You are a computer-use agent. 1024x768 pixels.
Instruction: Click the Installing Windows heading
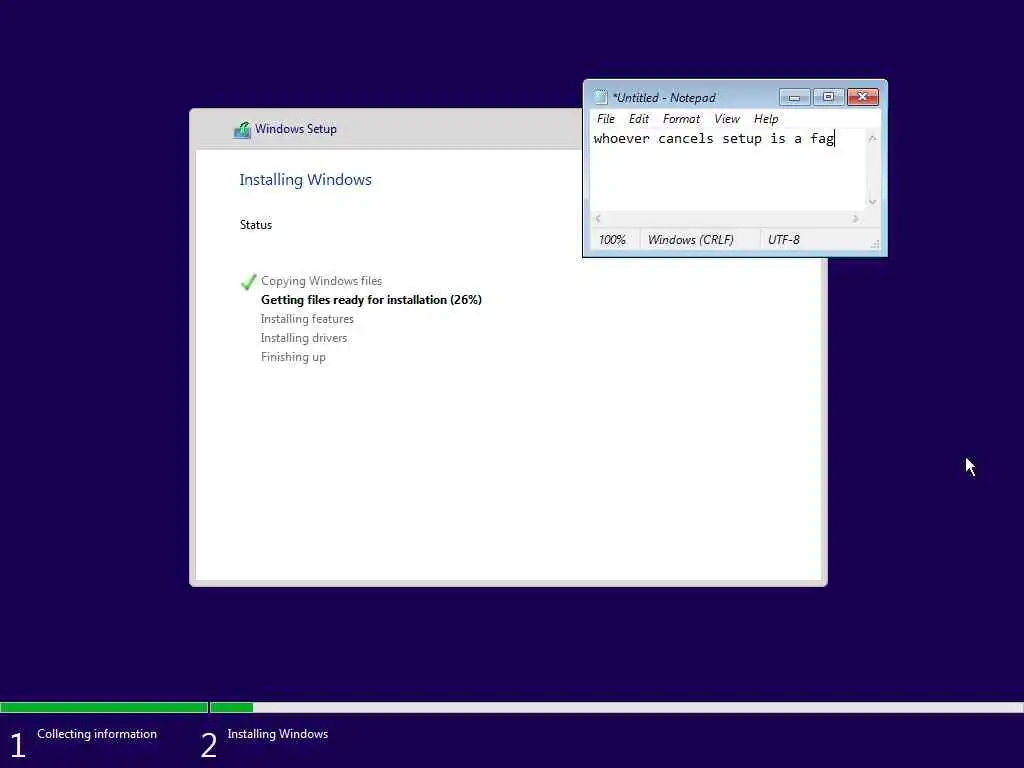305,180
